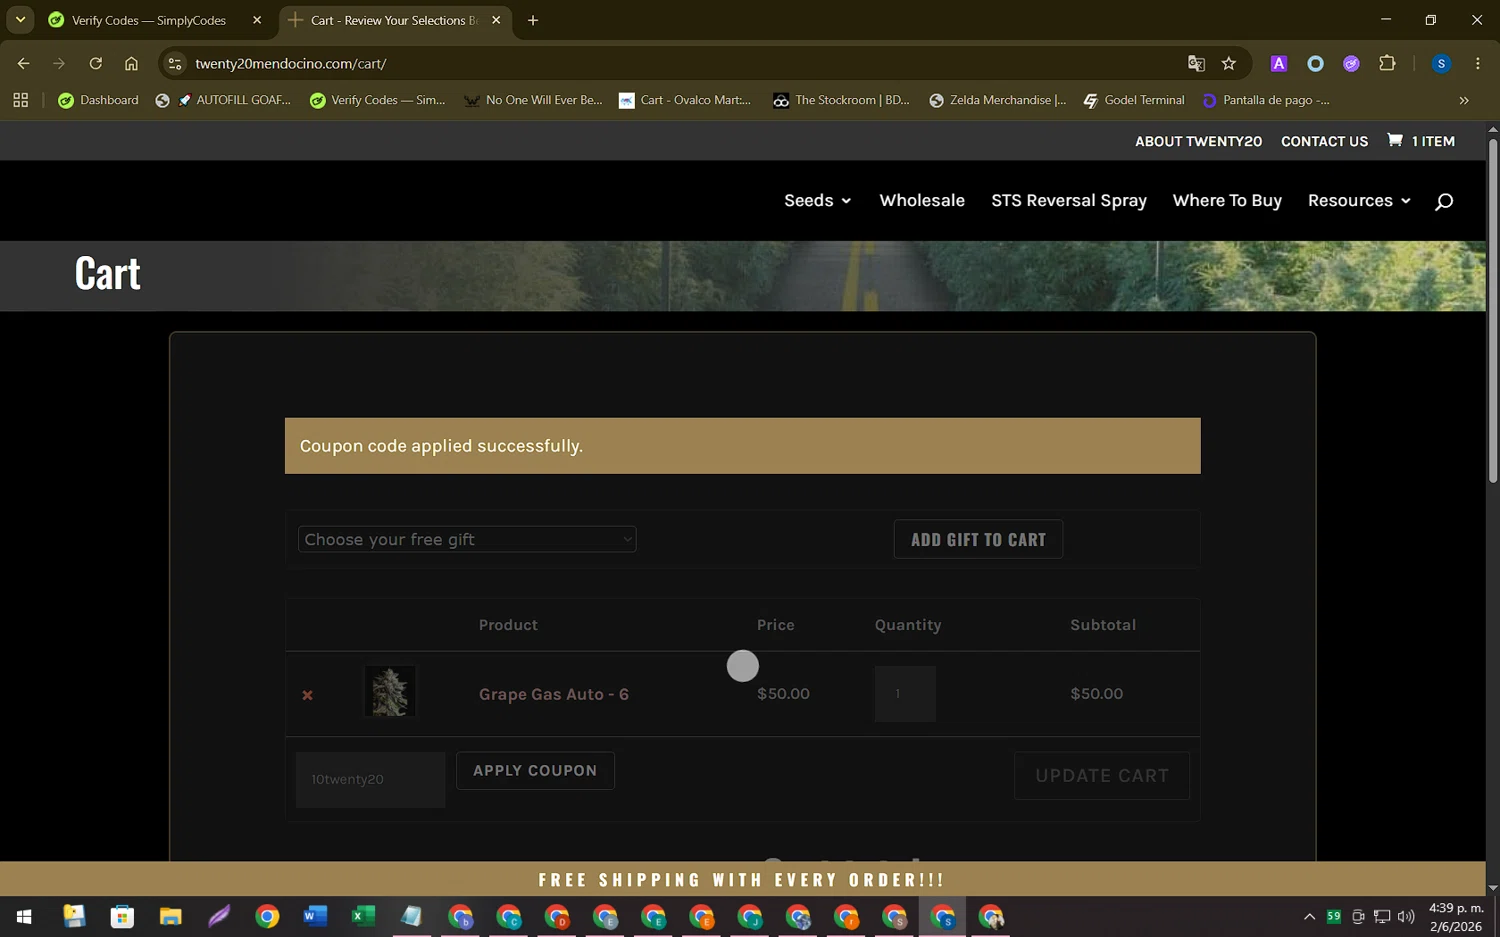Open the Contact Us link
This screenshot has height=937, width=1500.
pos(1324,142)
